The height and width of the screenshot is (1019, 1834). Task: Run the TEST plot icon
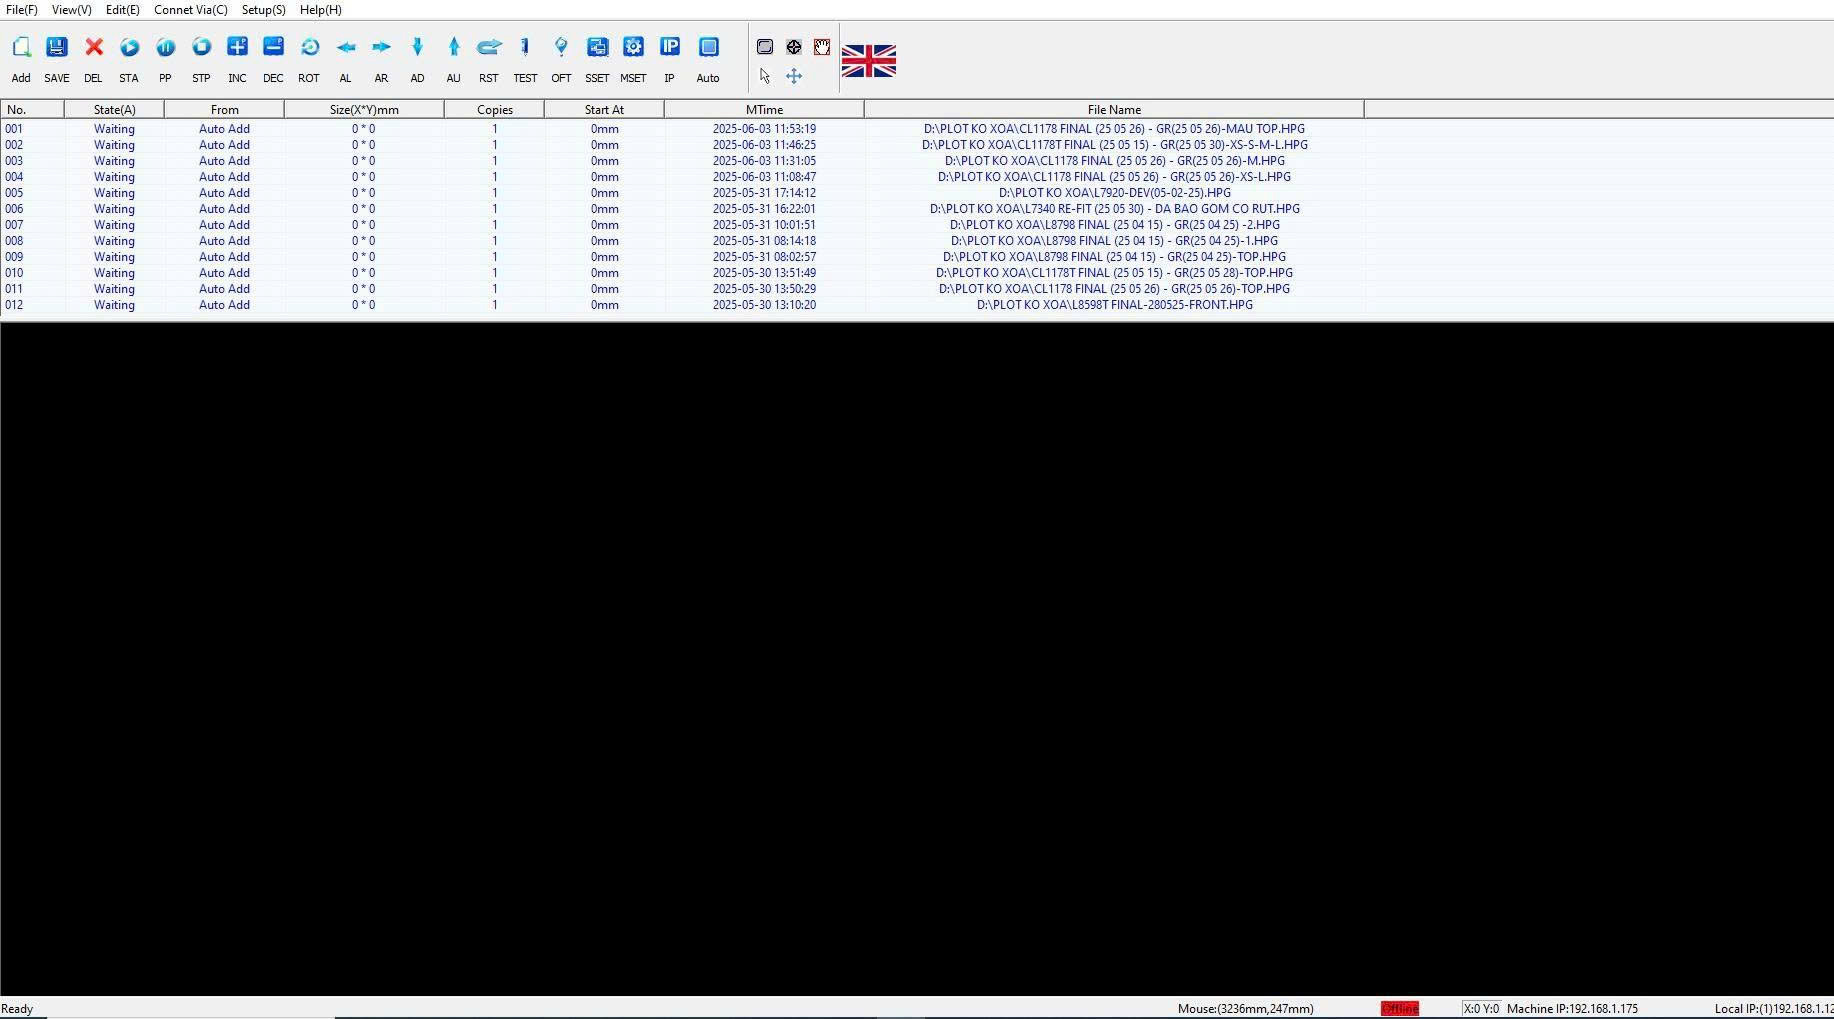tap(525, 48)
